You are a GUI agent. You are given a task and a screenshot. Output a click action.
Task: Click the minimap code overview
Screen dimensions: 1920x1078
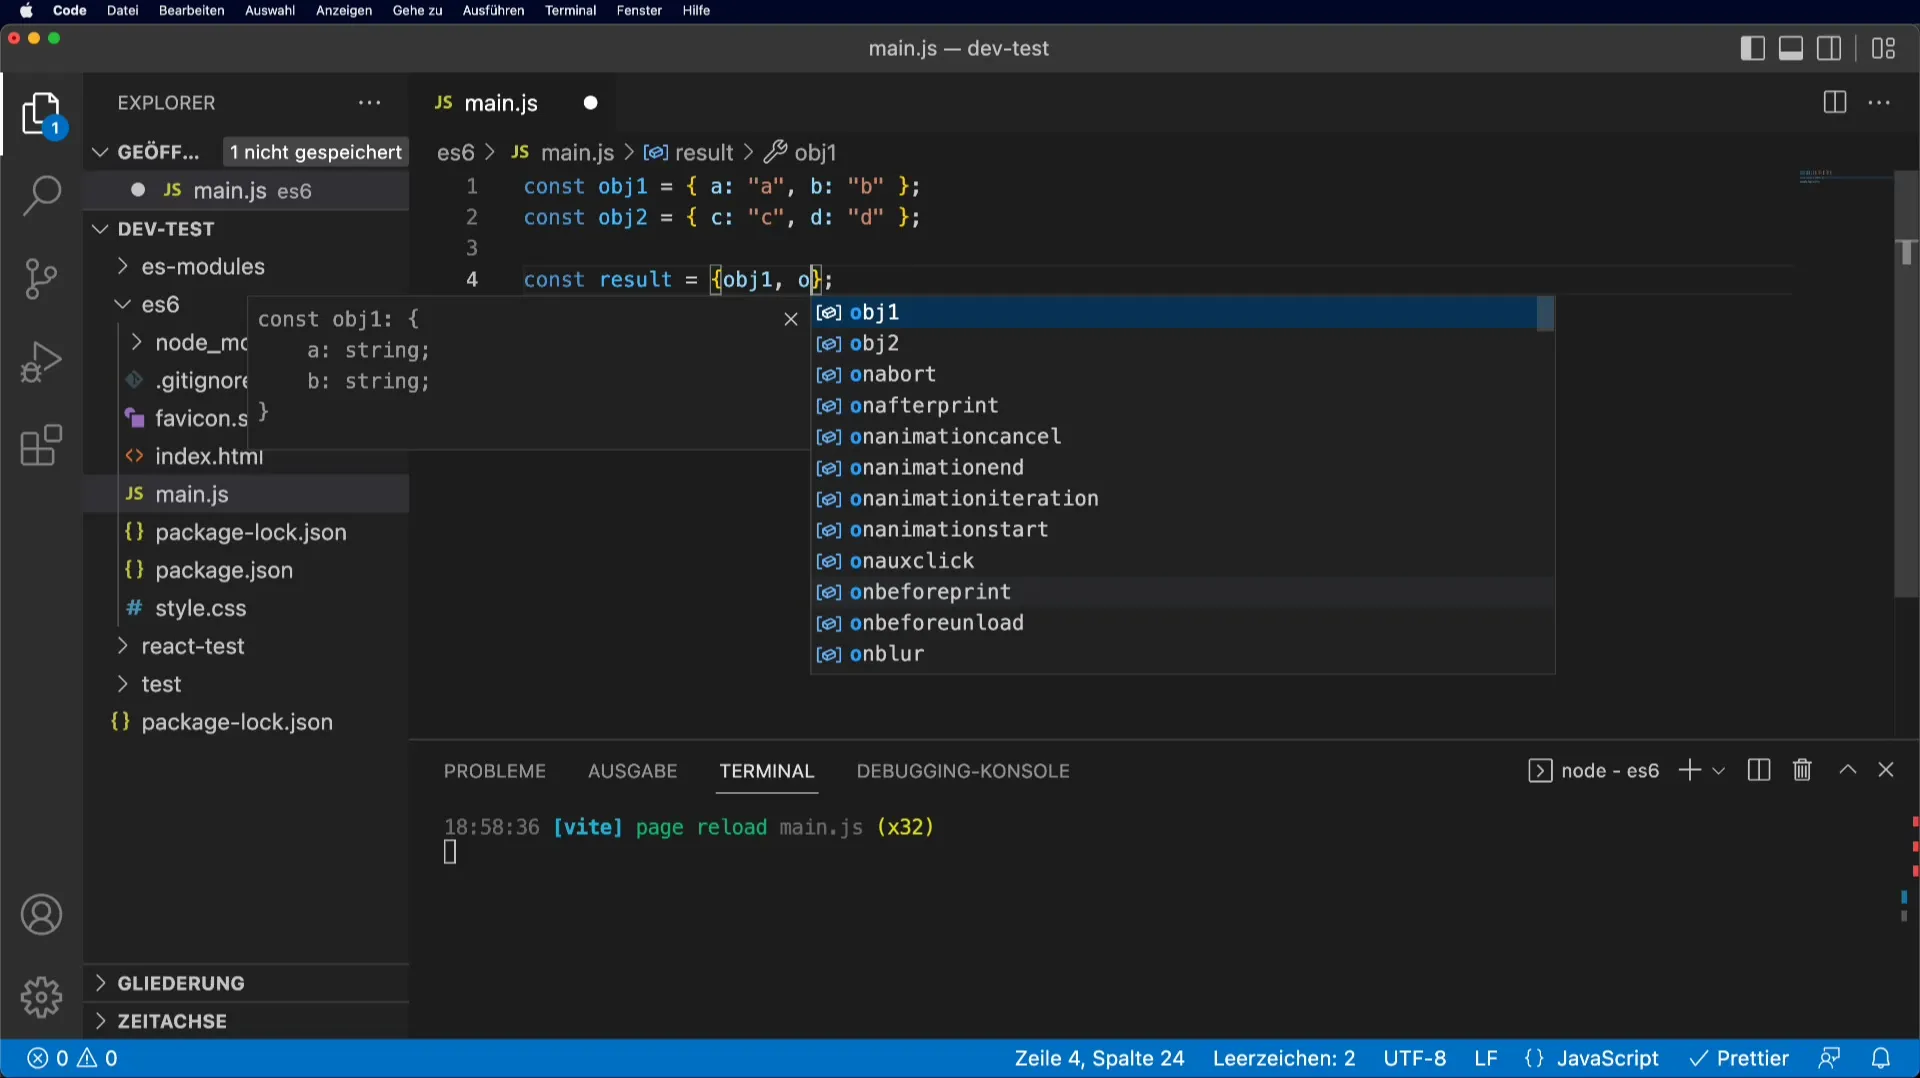click(1818, 177)
